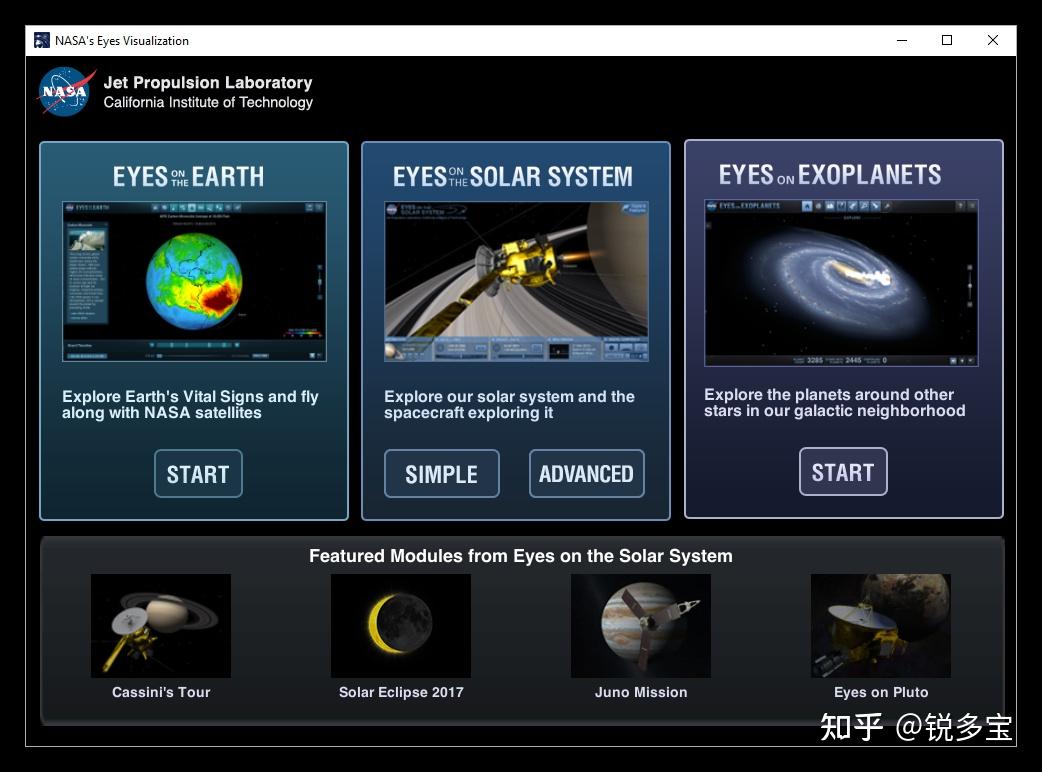Open ADVANCED mode for Eyes on the Solar System
The height and width of the screenshot is (772, 1042).
point(586,473)
